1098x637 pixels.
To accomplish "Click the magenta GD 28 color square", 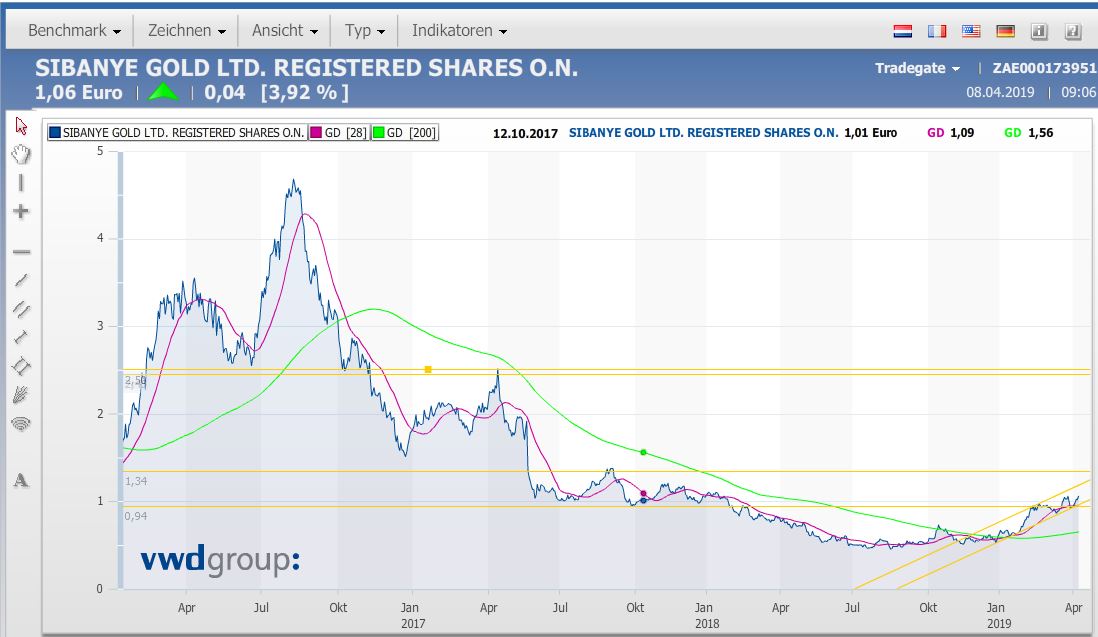I will tap(317, 132).
